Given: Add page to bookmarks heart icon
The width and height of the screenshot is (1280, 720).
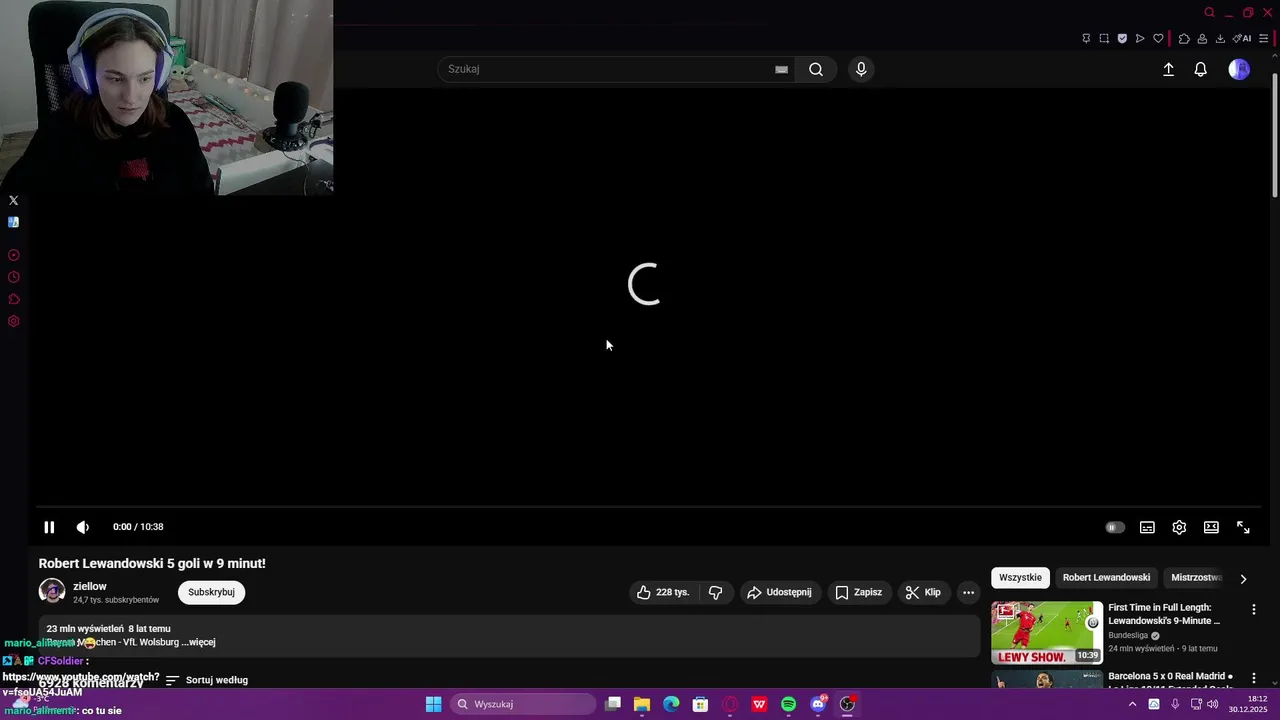Looking at the screenshot, I should pyautogui.click(x=1158, y=39).
